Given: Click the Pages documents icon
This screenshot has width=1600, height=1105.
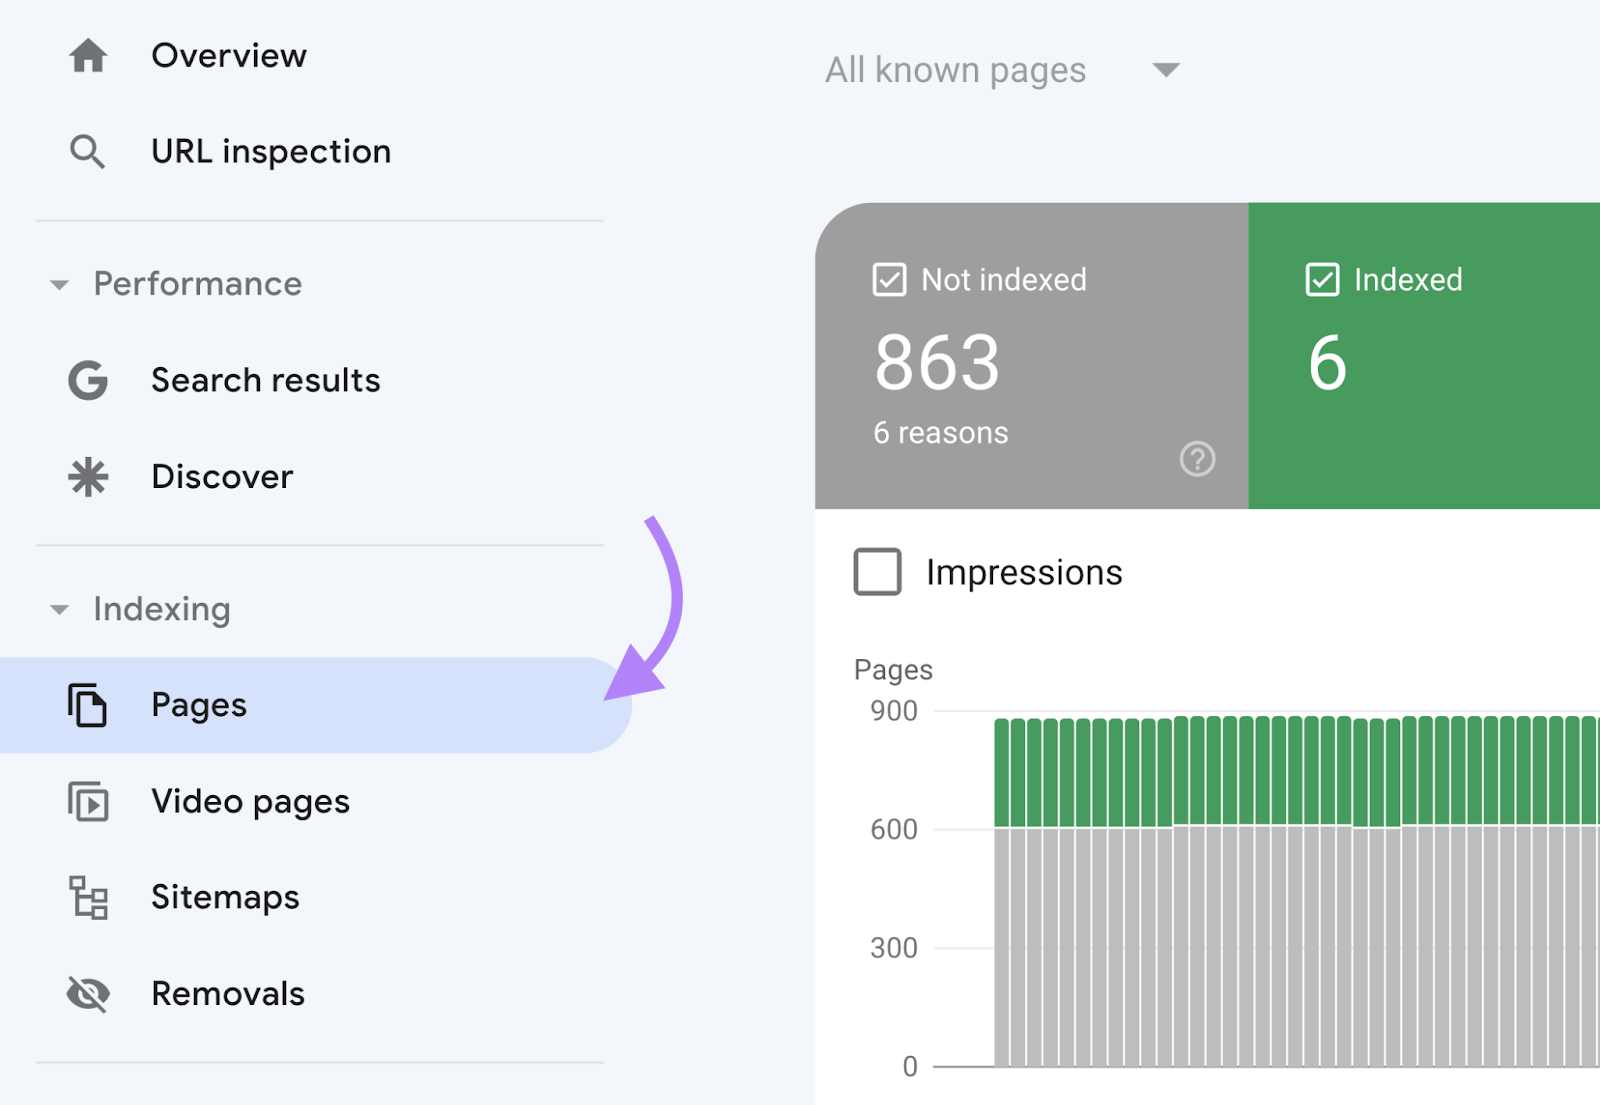Looking at the screenshot, I should pos(88,705).
